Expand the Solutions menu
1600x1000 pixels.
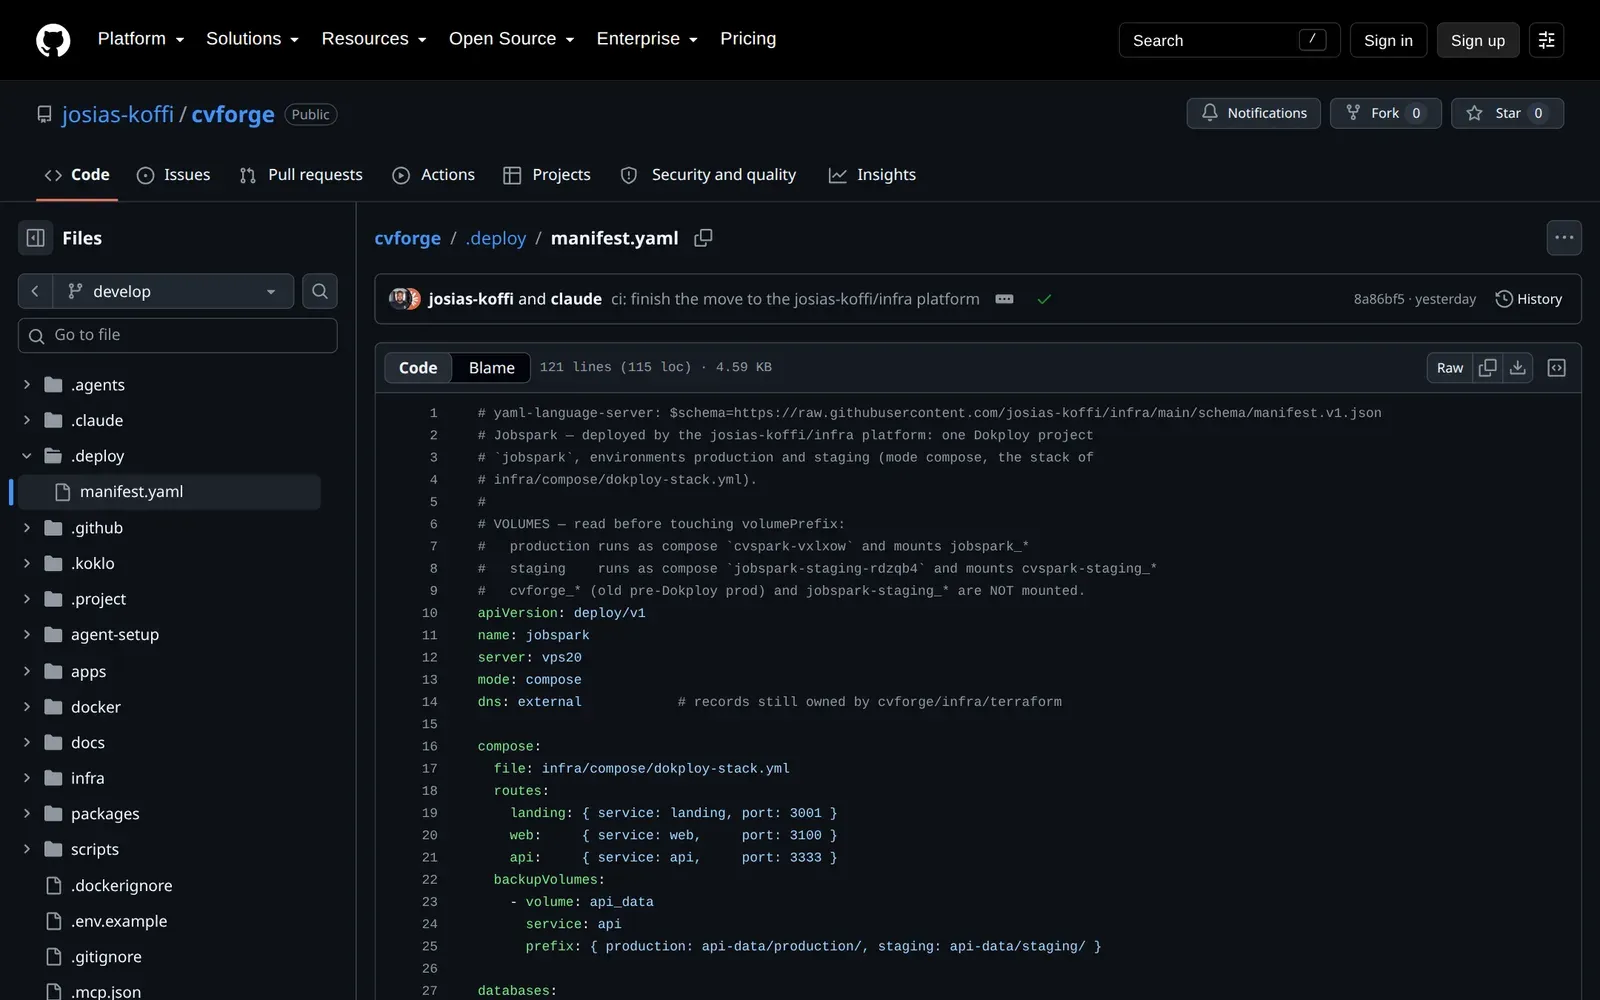(253, 39)
